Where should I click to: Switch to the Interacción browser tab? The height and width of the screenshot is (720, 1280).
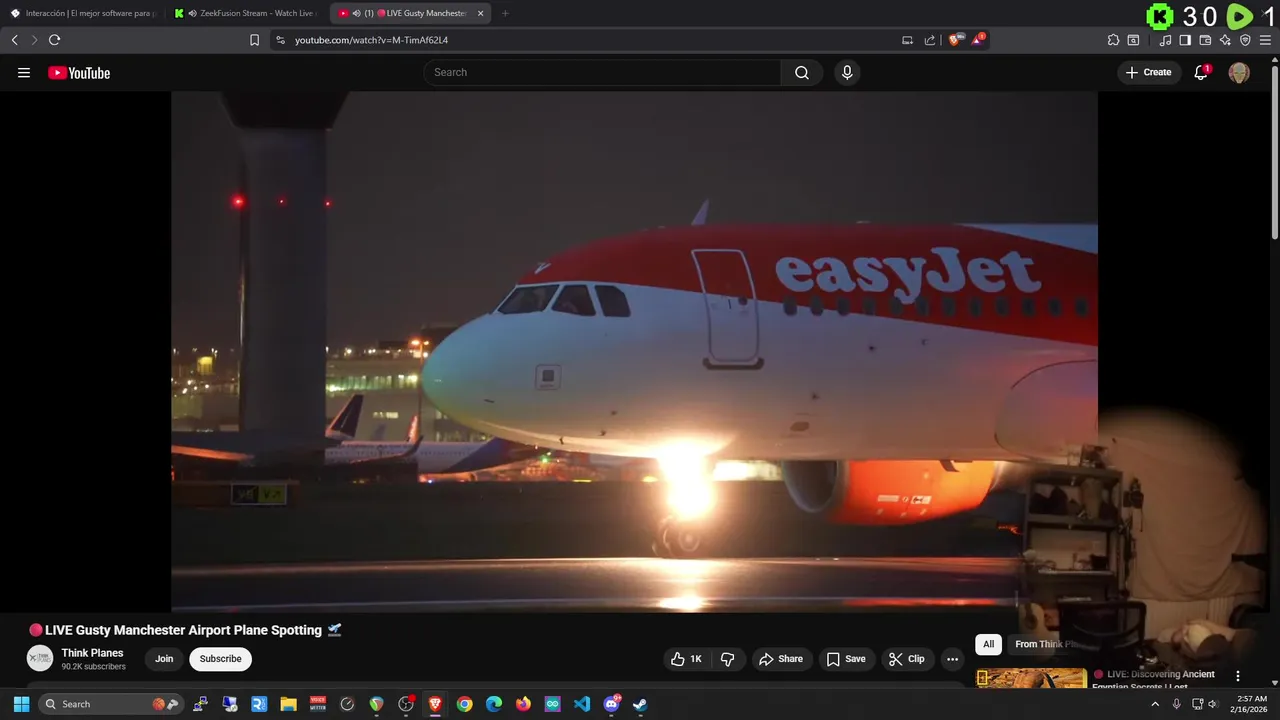[83, 13]
